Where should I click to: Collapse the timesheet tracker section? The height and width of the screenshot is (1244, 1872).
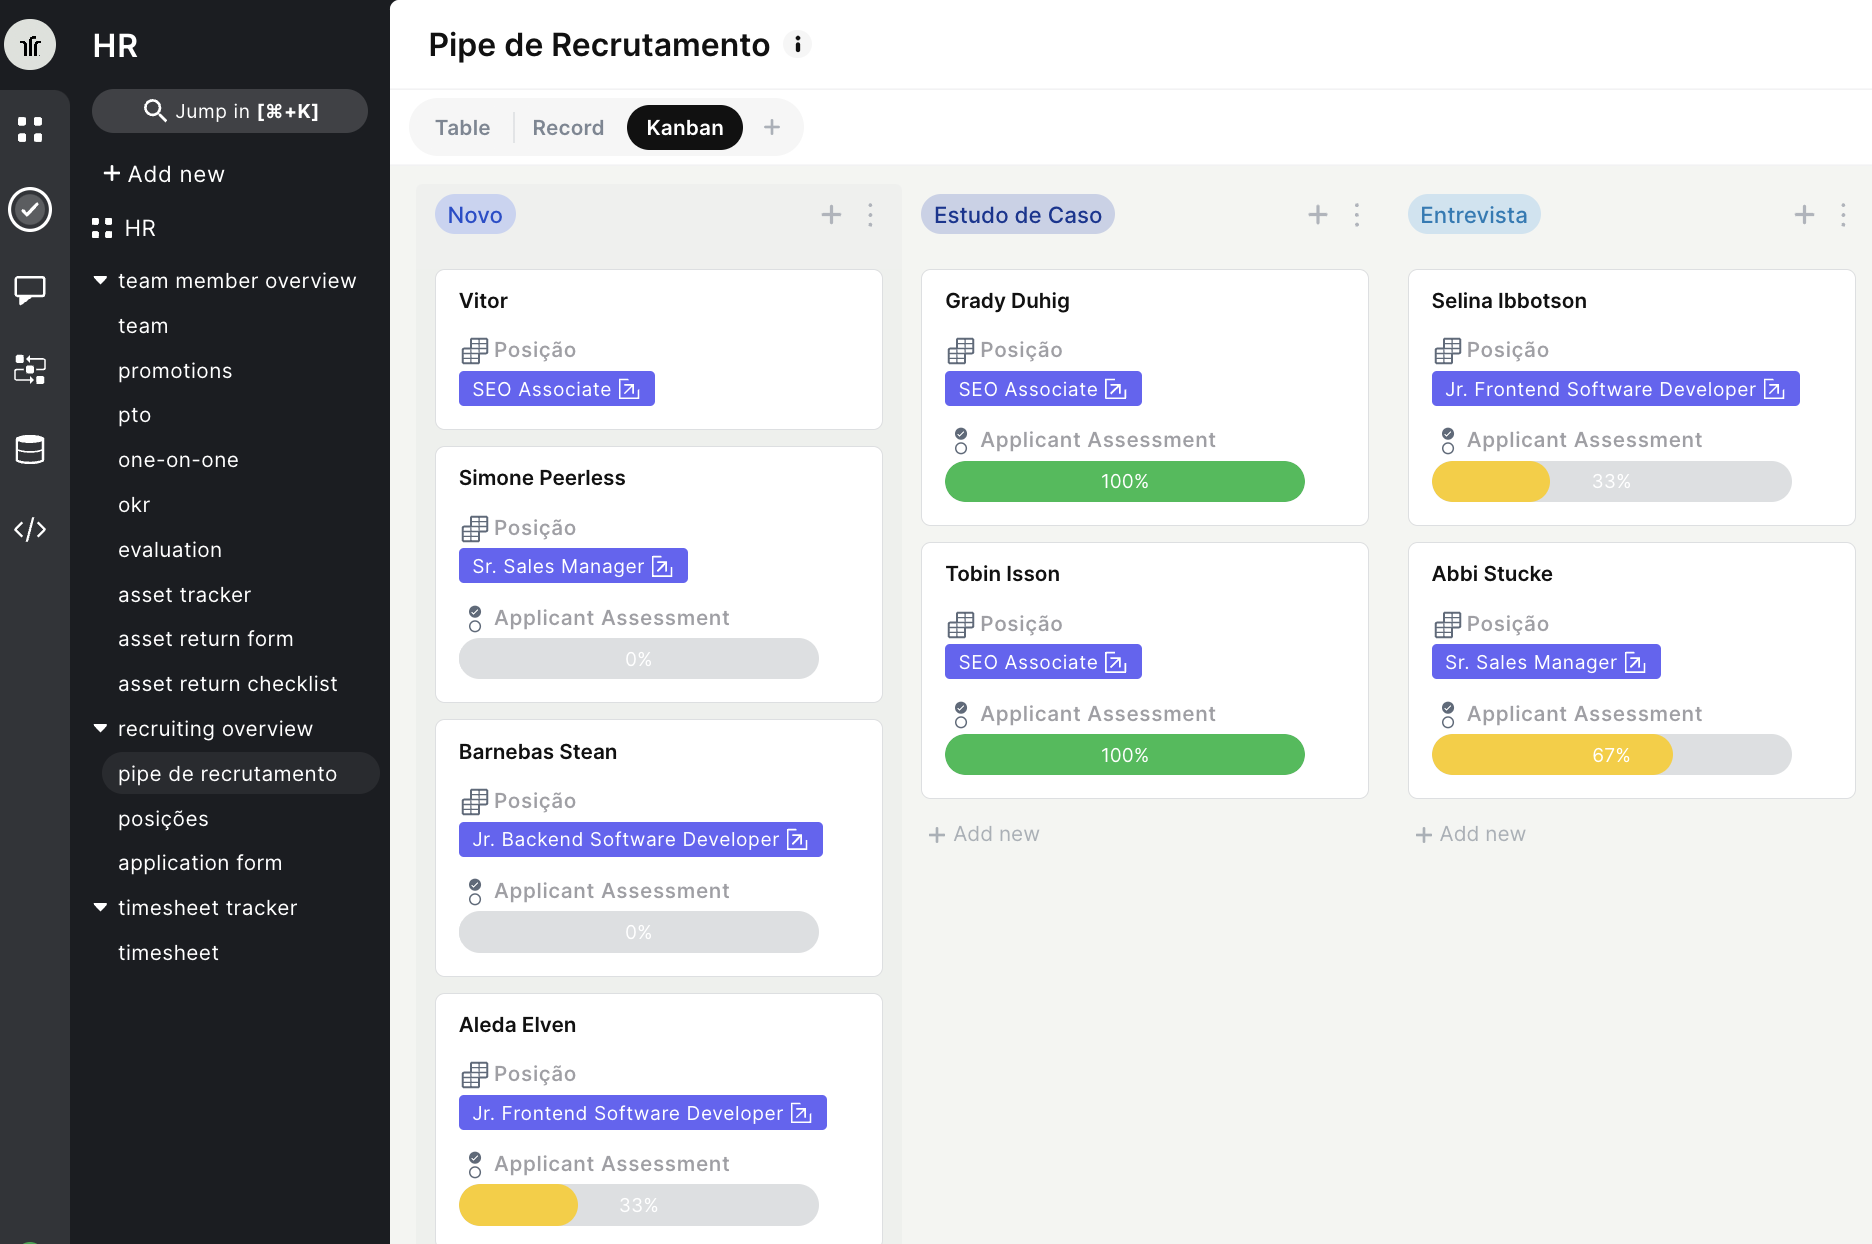coord(100,908)
